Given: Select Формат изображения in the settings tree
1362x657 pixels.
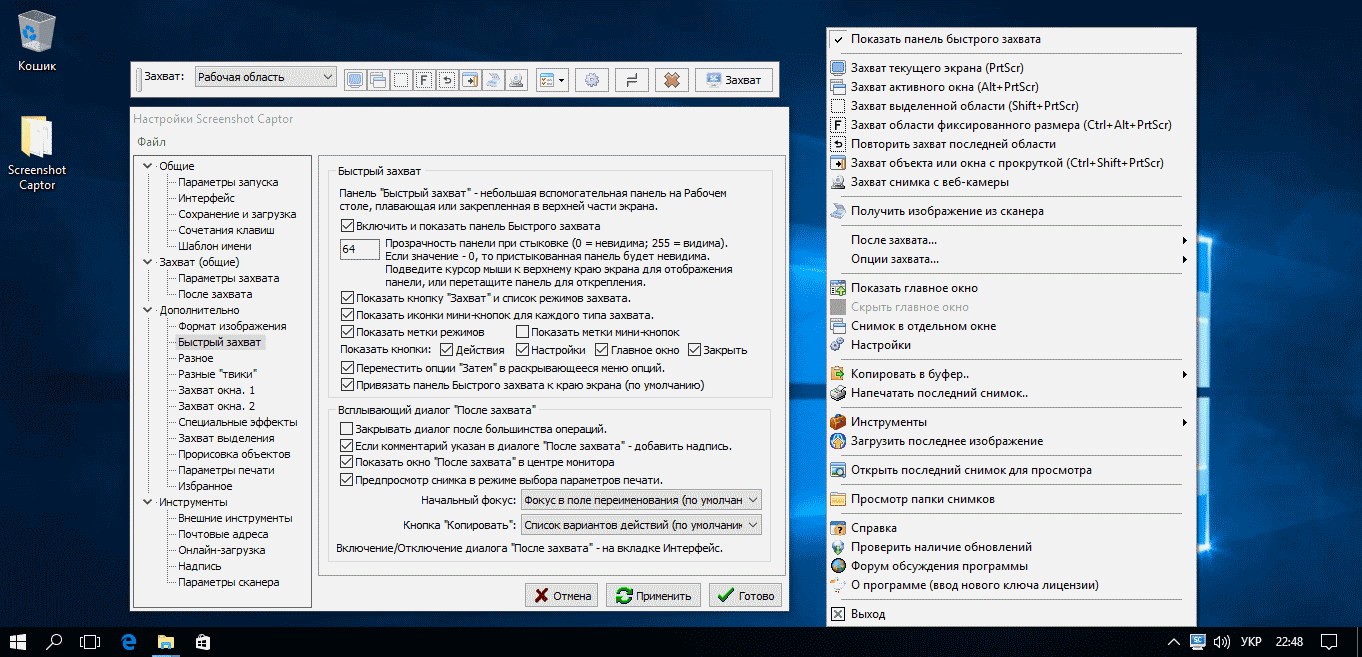Looking at the screenshot, I should pos(232,326).
